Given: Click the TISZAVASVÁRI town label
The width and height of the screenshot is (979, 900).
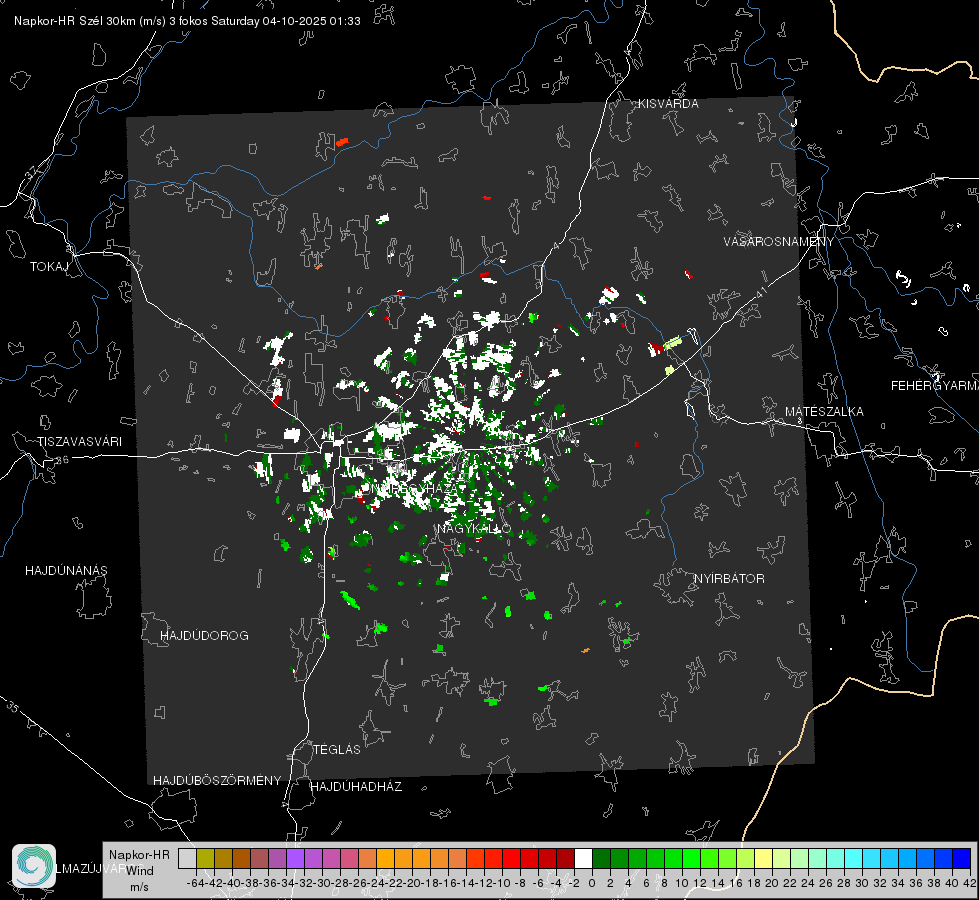Looking at the screenshot, I should point(79,442).
